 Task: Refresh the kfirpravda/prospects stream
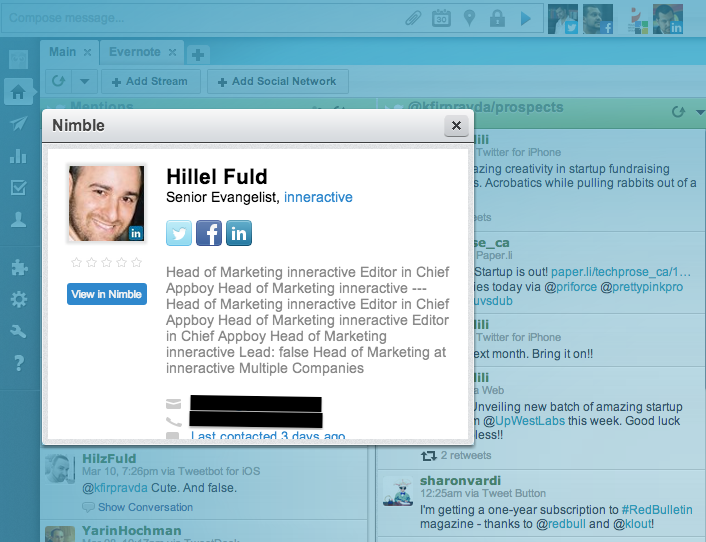[678, 111]
